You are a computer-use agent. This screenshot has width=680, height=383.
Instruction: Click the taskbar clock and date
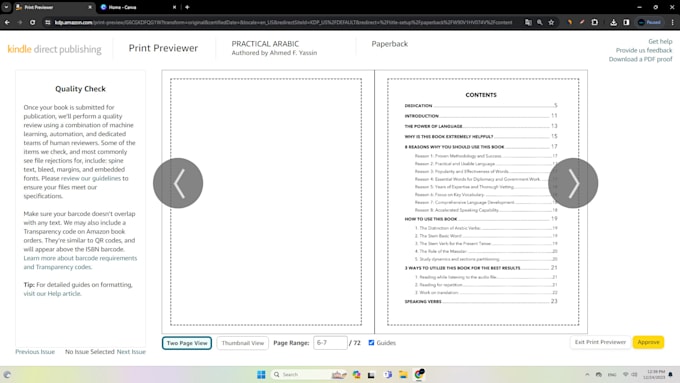click(654, 374)
